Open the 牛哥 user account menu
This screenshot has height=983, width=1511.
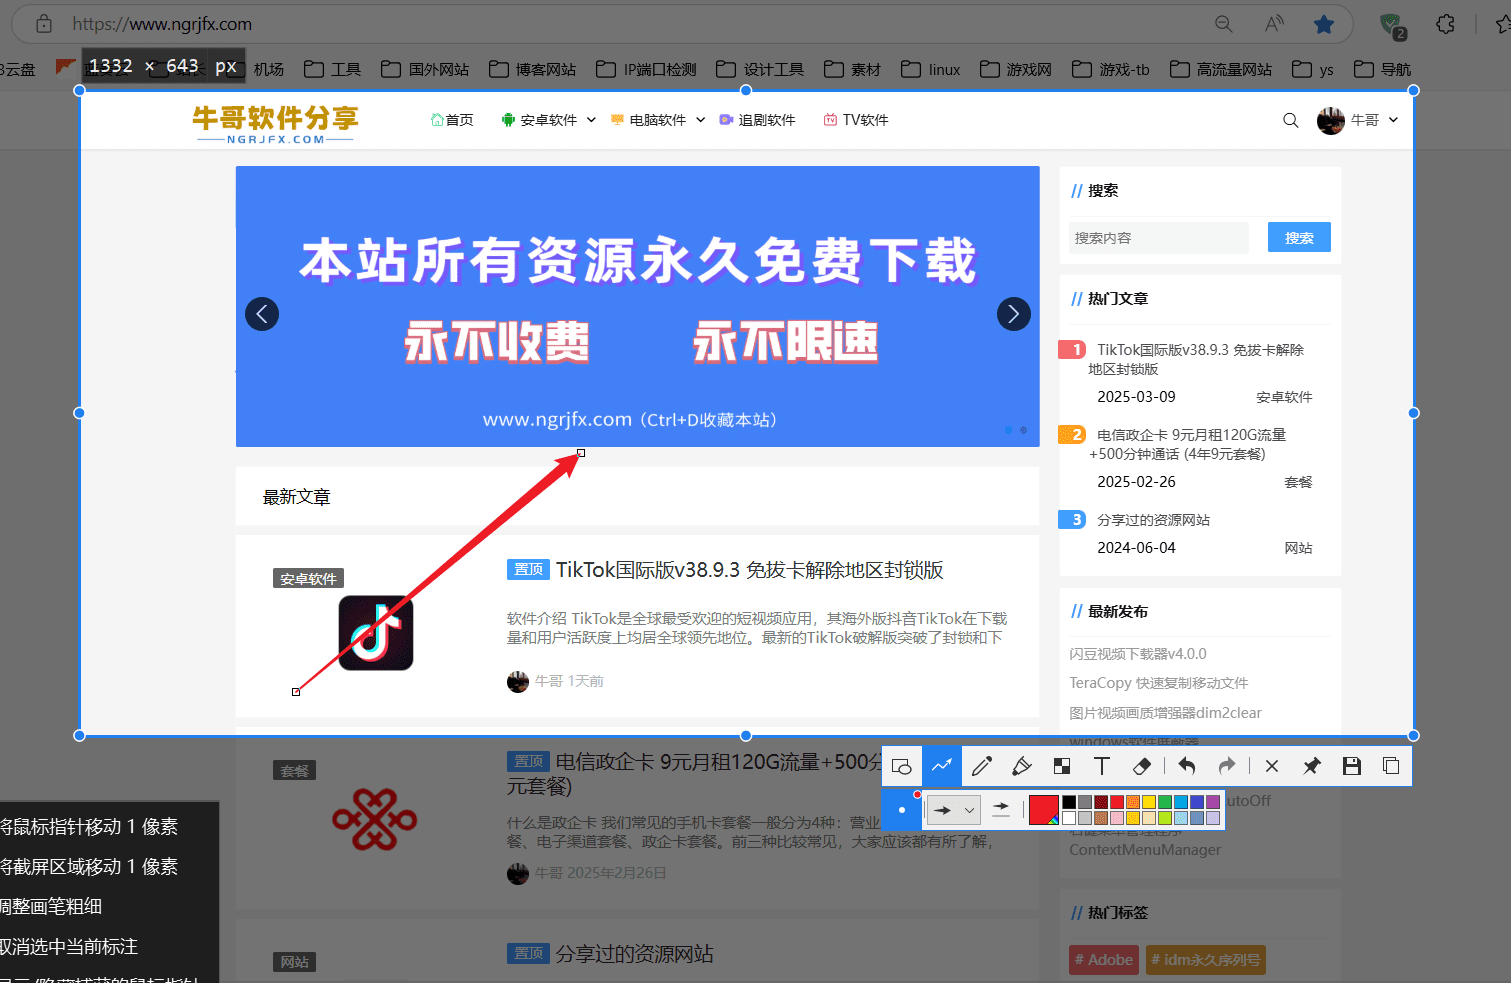click(x=1357, y=120)
